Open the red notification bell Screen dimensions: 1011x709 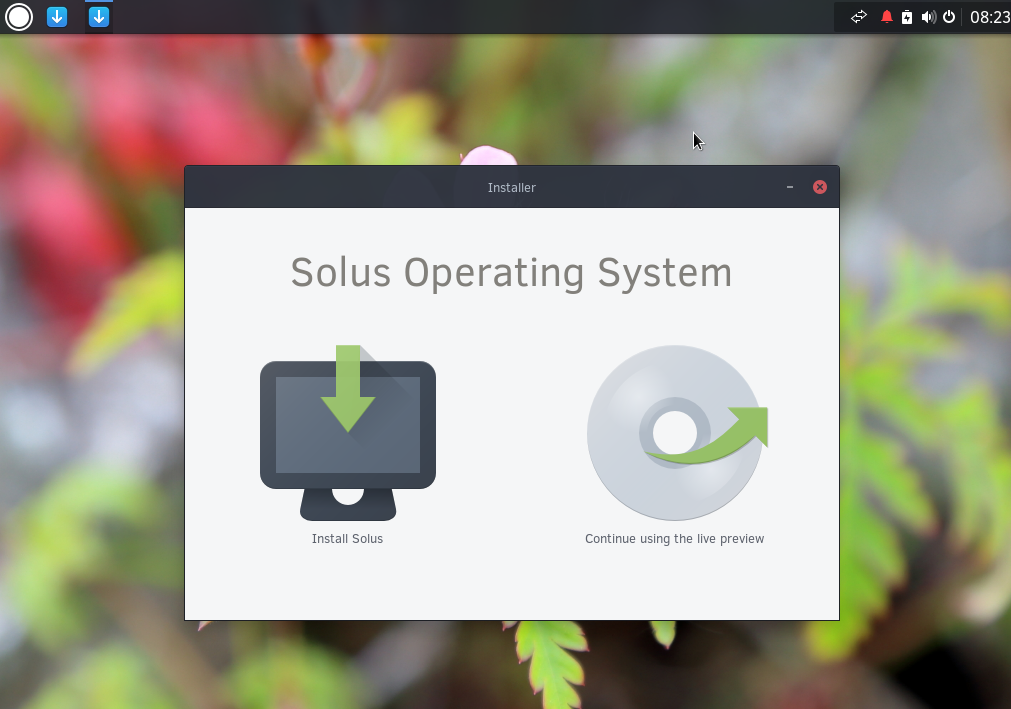[x=887, y=17]
